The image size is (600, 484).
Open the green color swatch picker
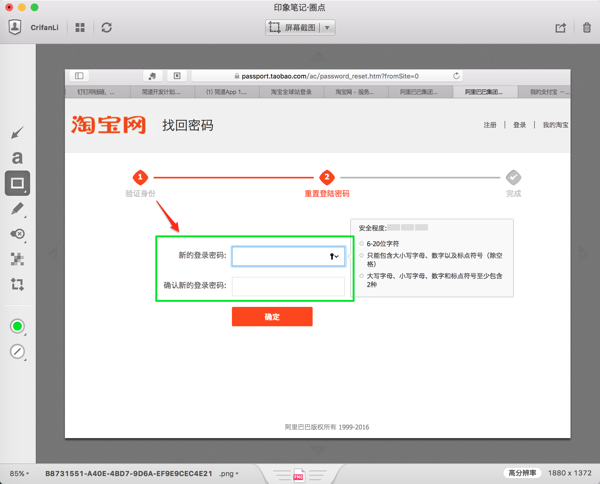(17, 326)
